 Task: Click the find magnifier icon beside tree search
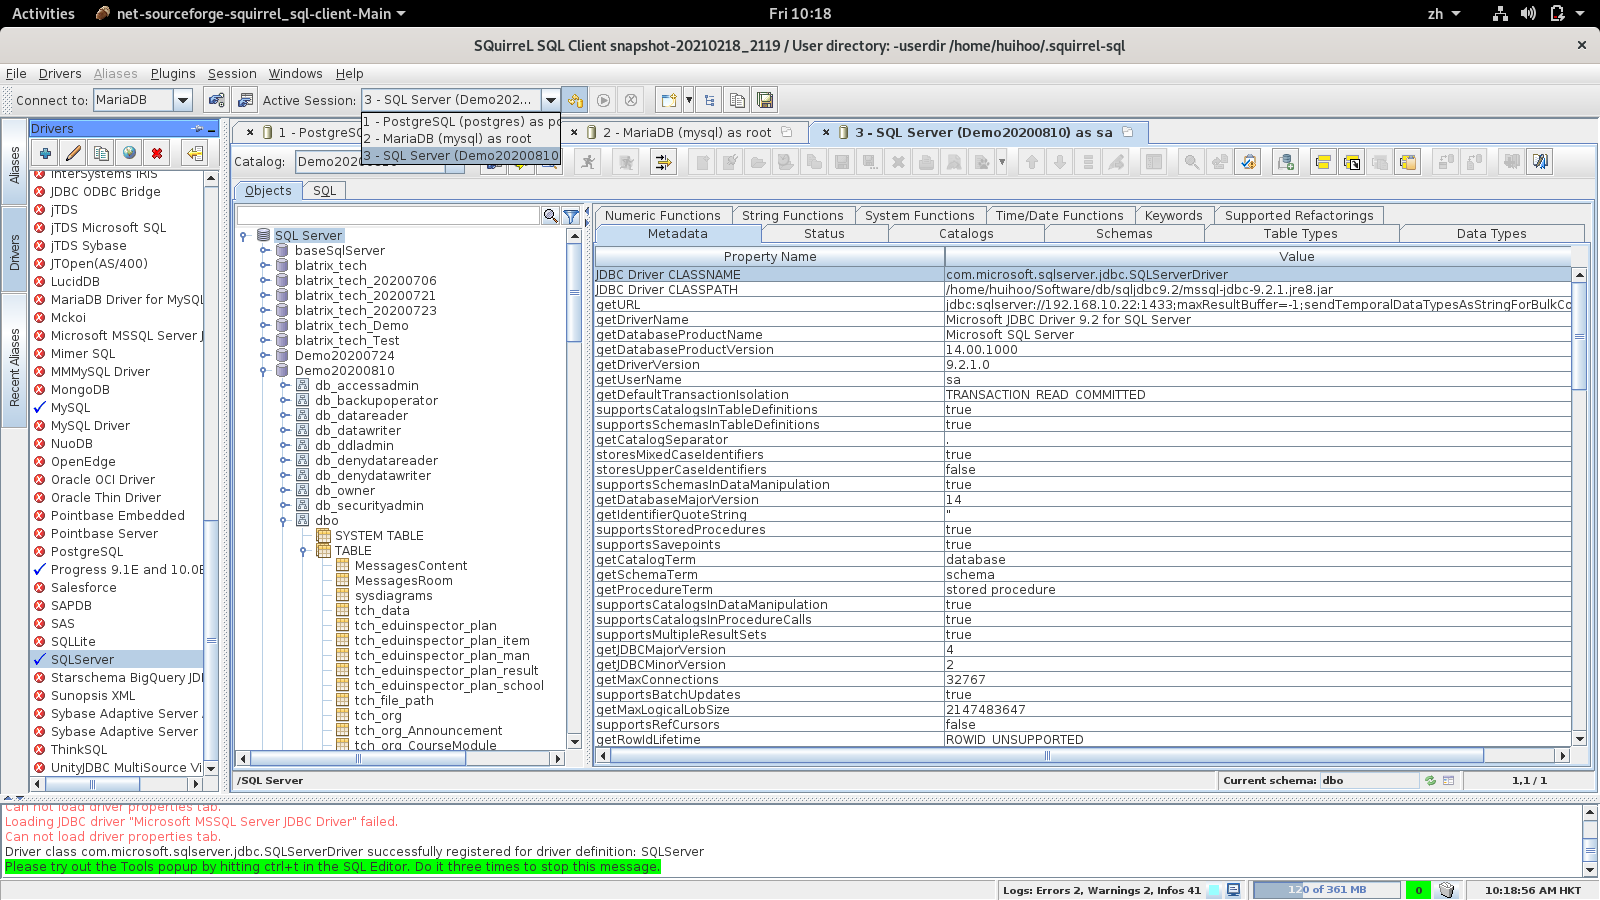pyautogui.click(x=550, y=216)
